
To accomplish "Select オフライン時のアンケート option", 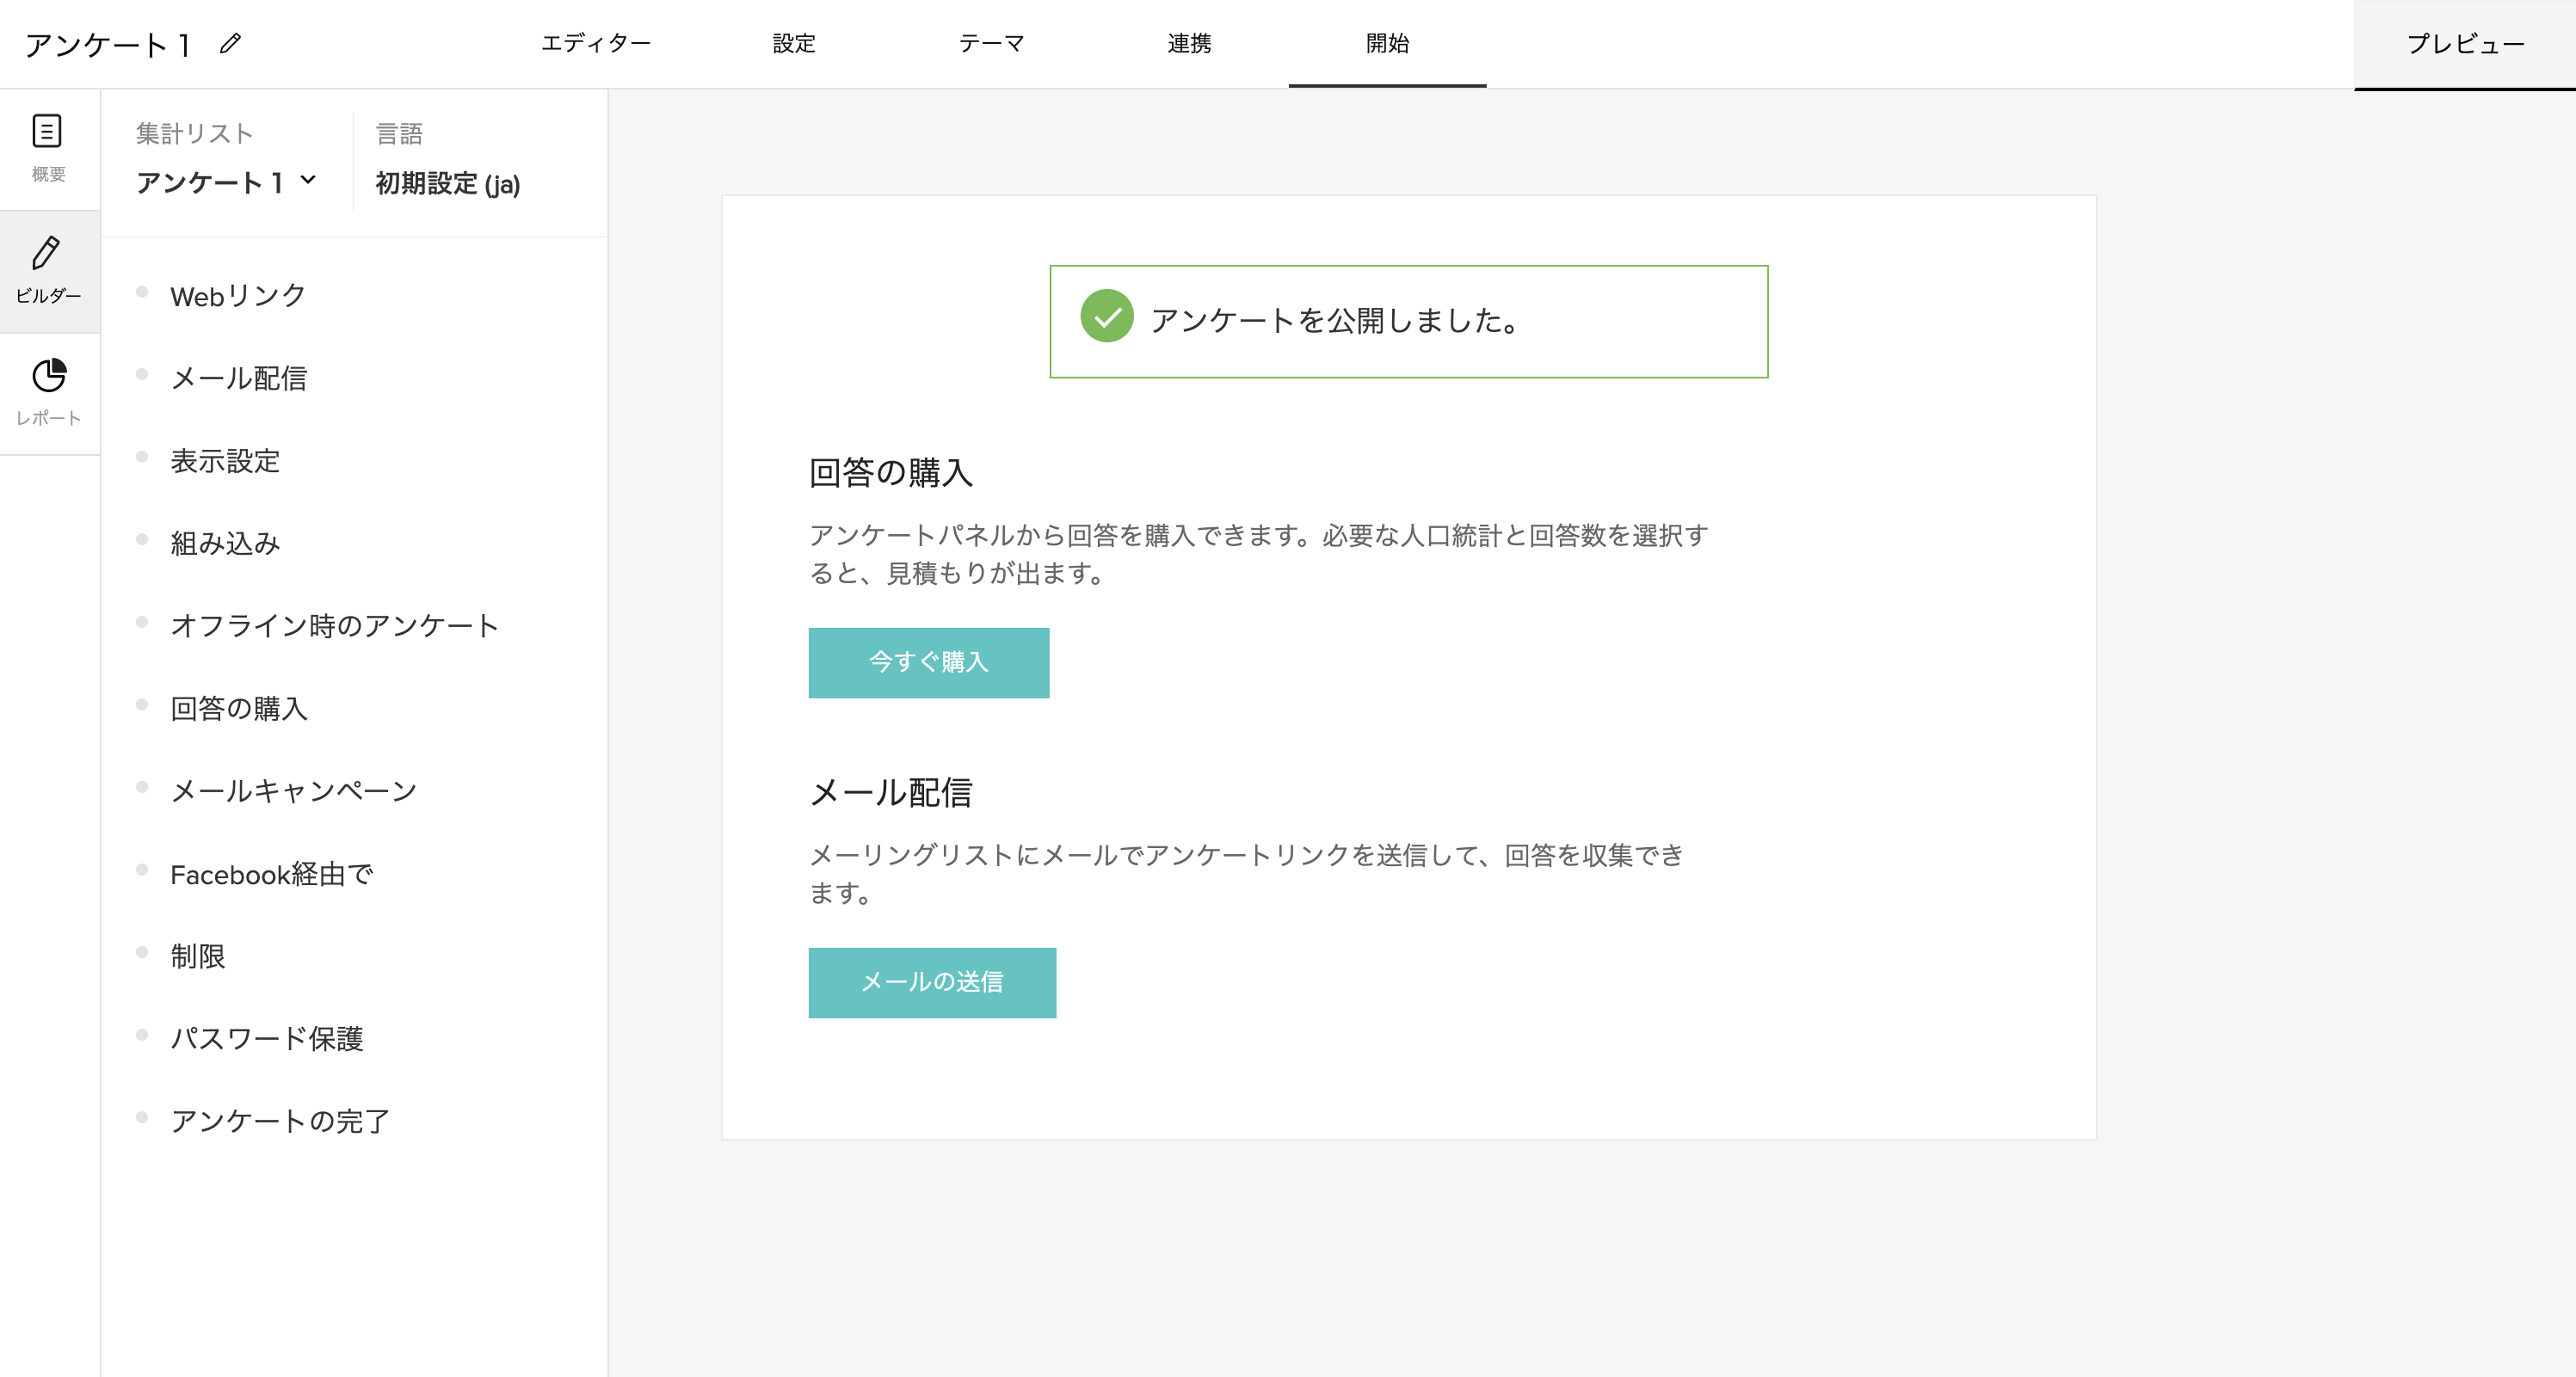I will [335, 625].
